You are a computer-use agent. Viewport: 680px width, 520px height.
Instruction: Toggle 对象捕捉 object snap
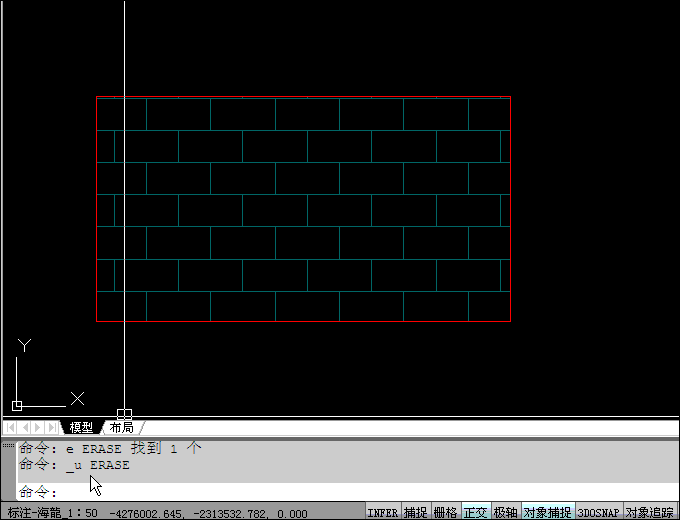(x=547, y=513)
